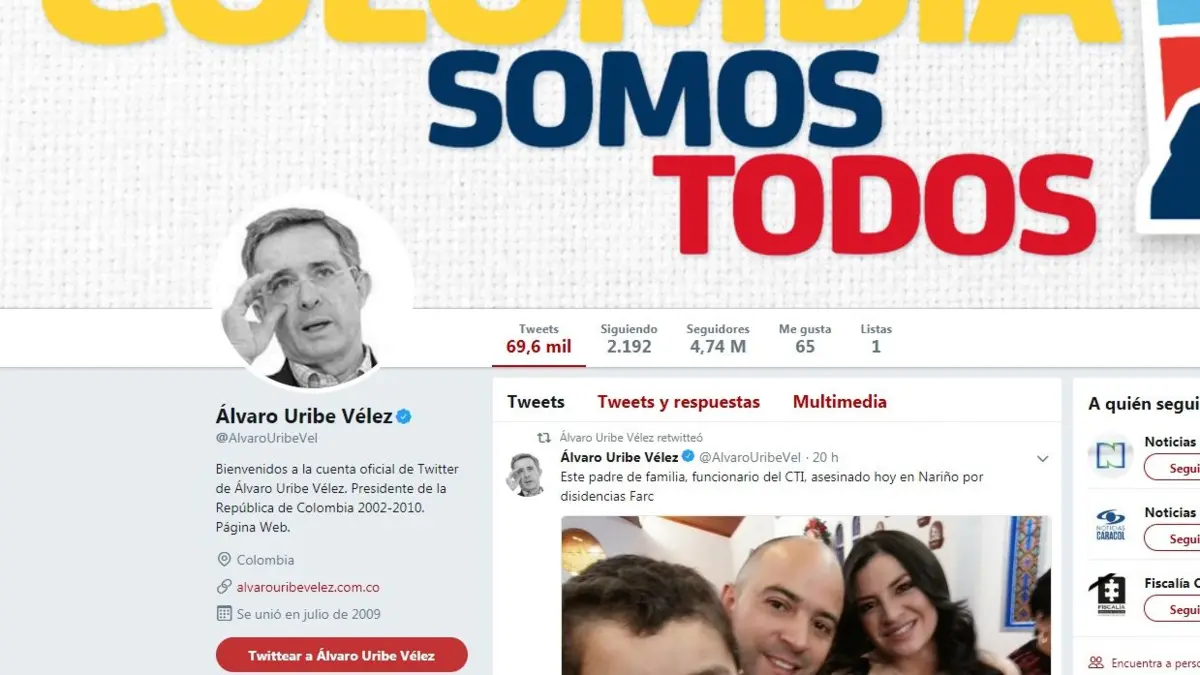Open the Seguidores 4,74 M count
This screenshot has height=675, width=1200.
[718, 339]
